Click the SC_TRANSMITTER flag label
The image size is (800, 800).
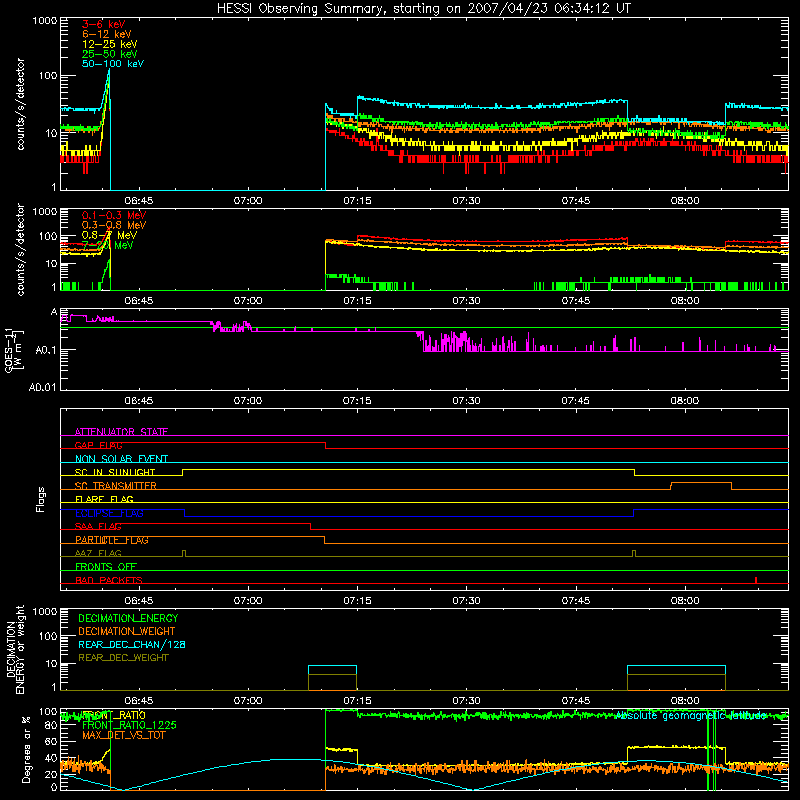pyautogui.click(x=116, y=486)
